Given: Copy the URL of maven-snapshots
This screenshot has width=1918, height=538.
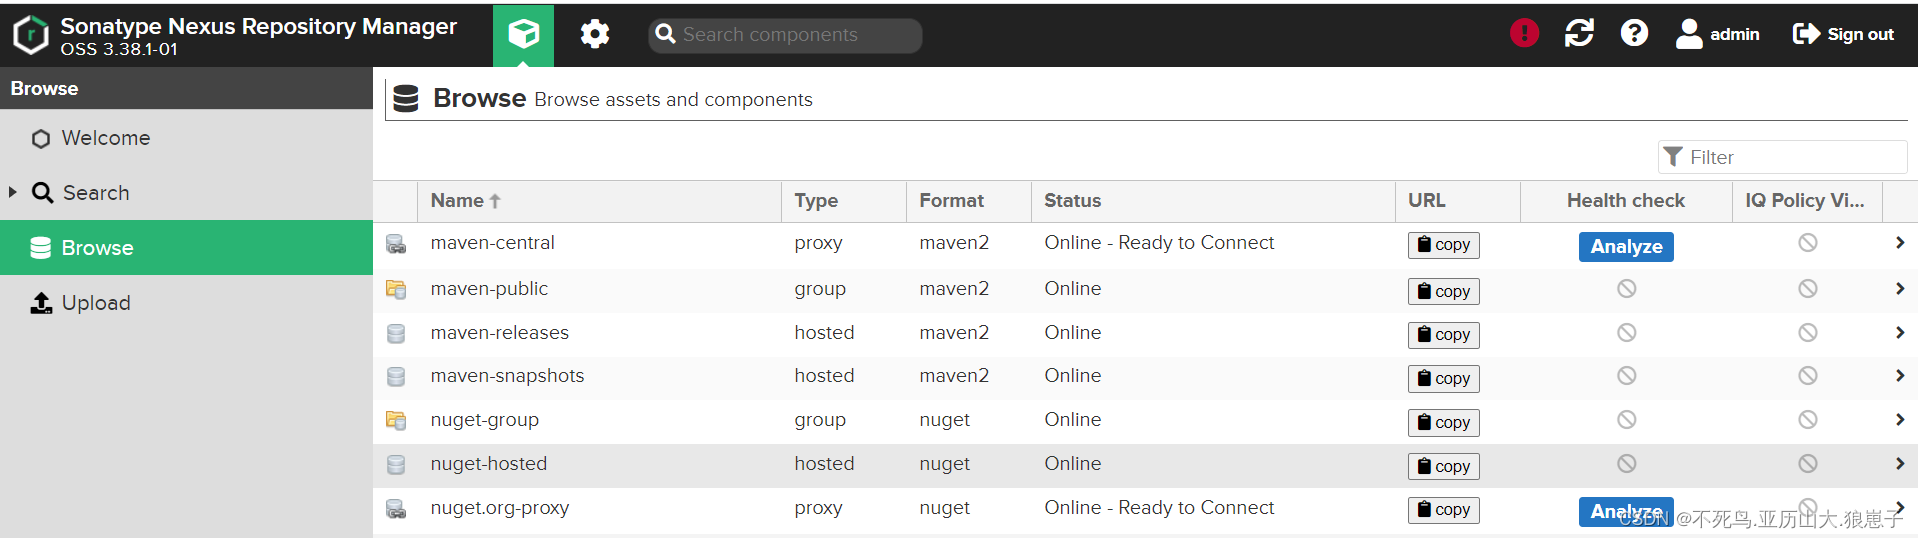Looking at the screenshot, I should point(1443,379).
